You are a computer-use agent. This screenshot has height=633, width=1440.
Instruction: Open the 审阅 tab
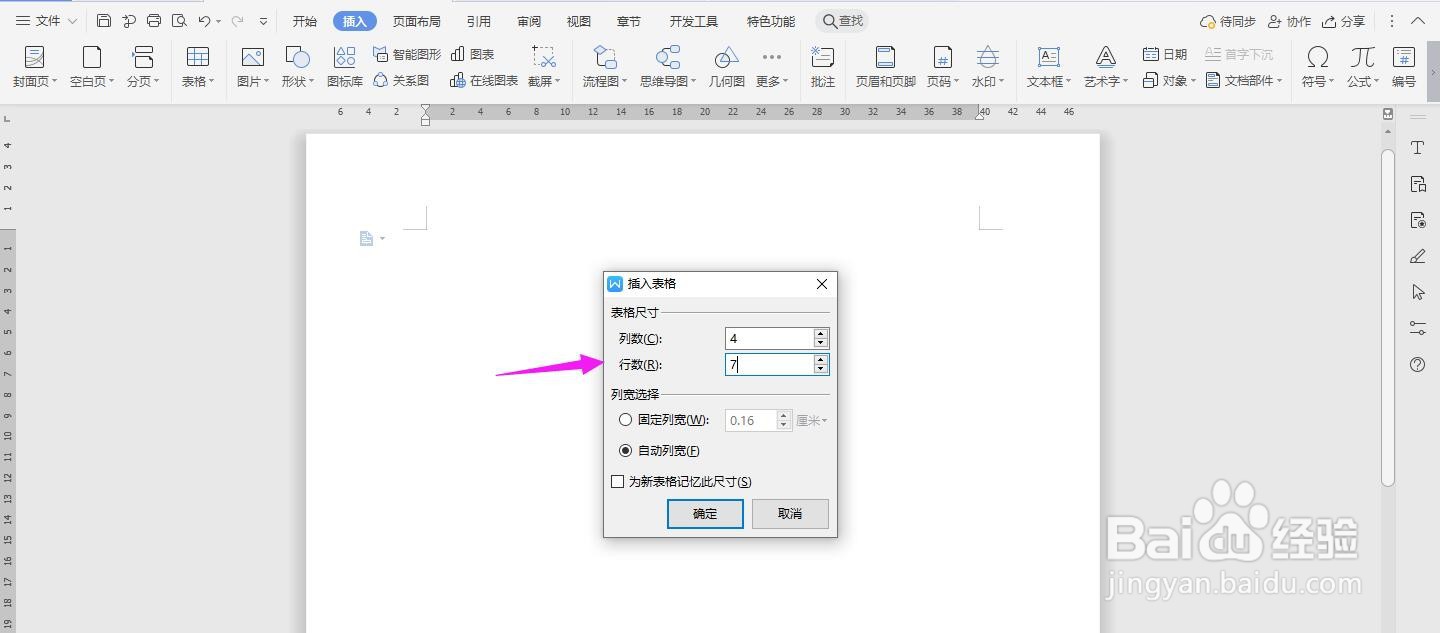click(530, 21)
